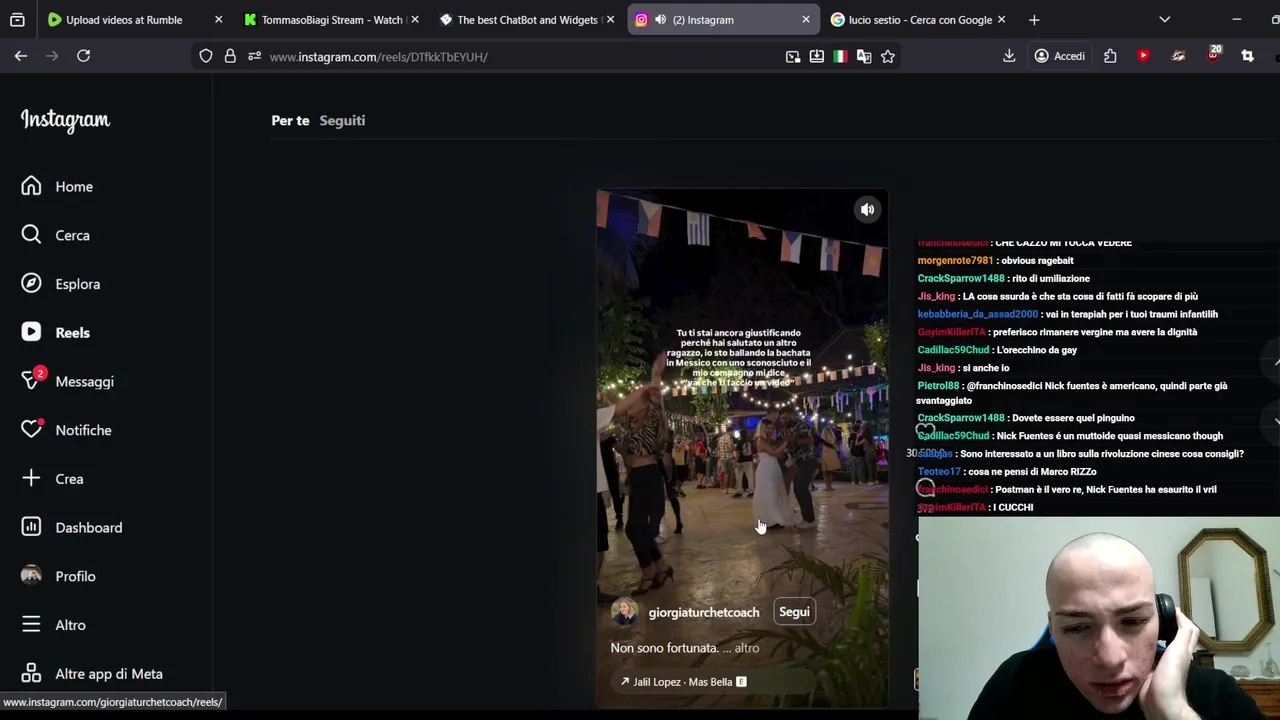
Task: Open the Dashboard chart icon
Action: [x=31, y=527]
